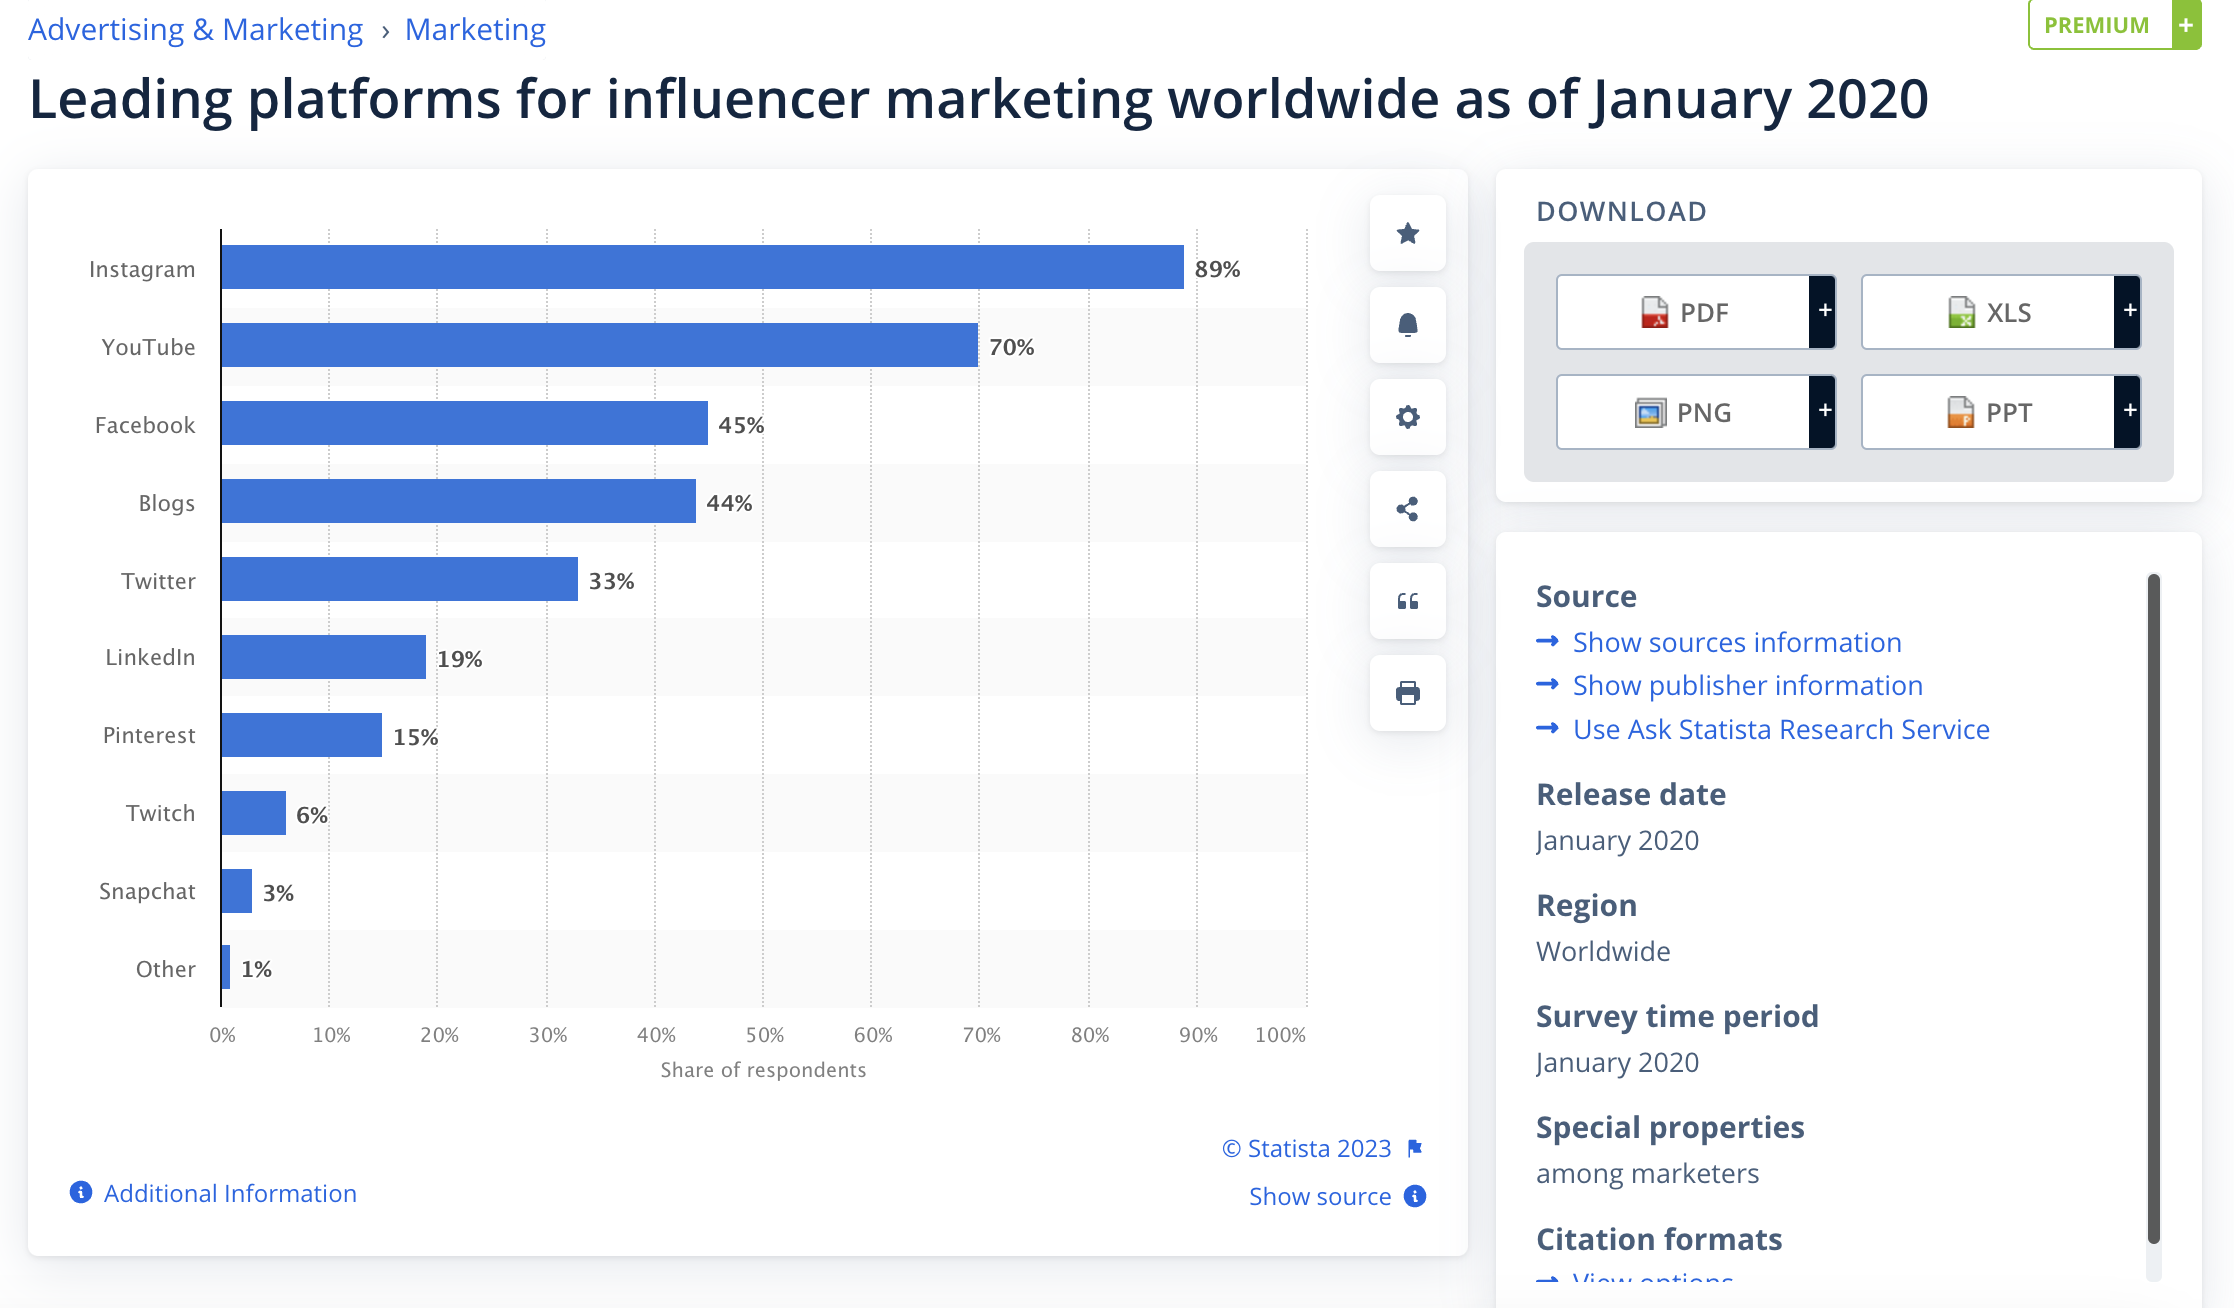2234x1308 pixels.
Task: Open the Marketing breadcrumb link
Action: point(475,30)
